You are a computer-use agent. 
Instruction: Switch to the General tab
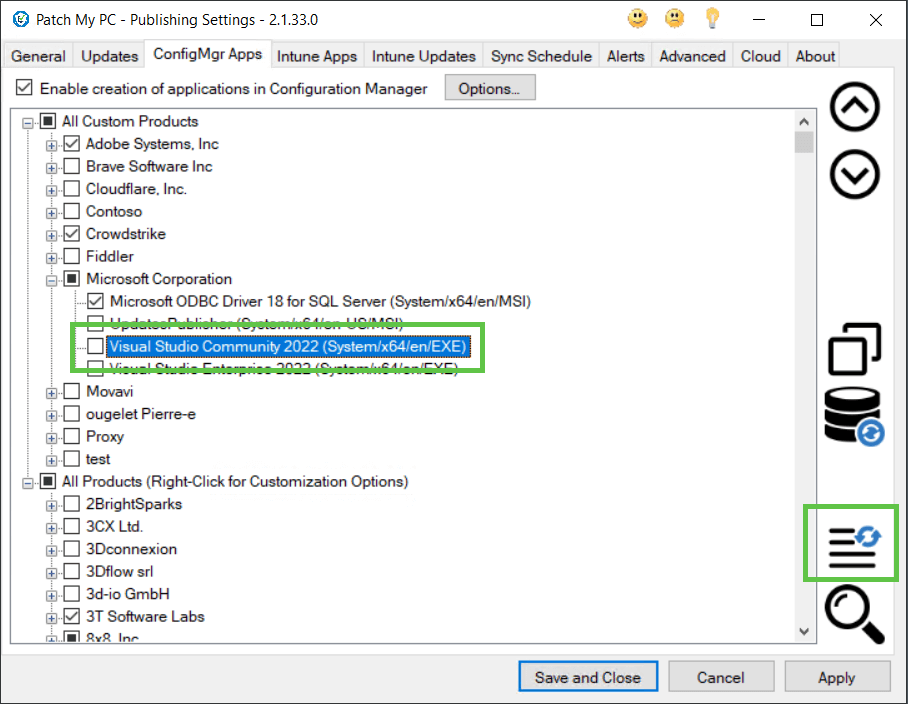click(38, 56)
